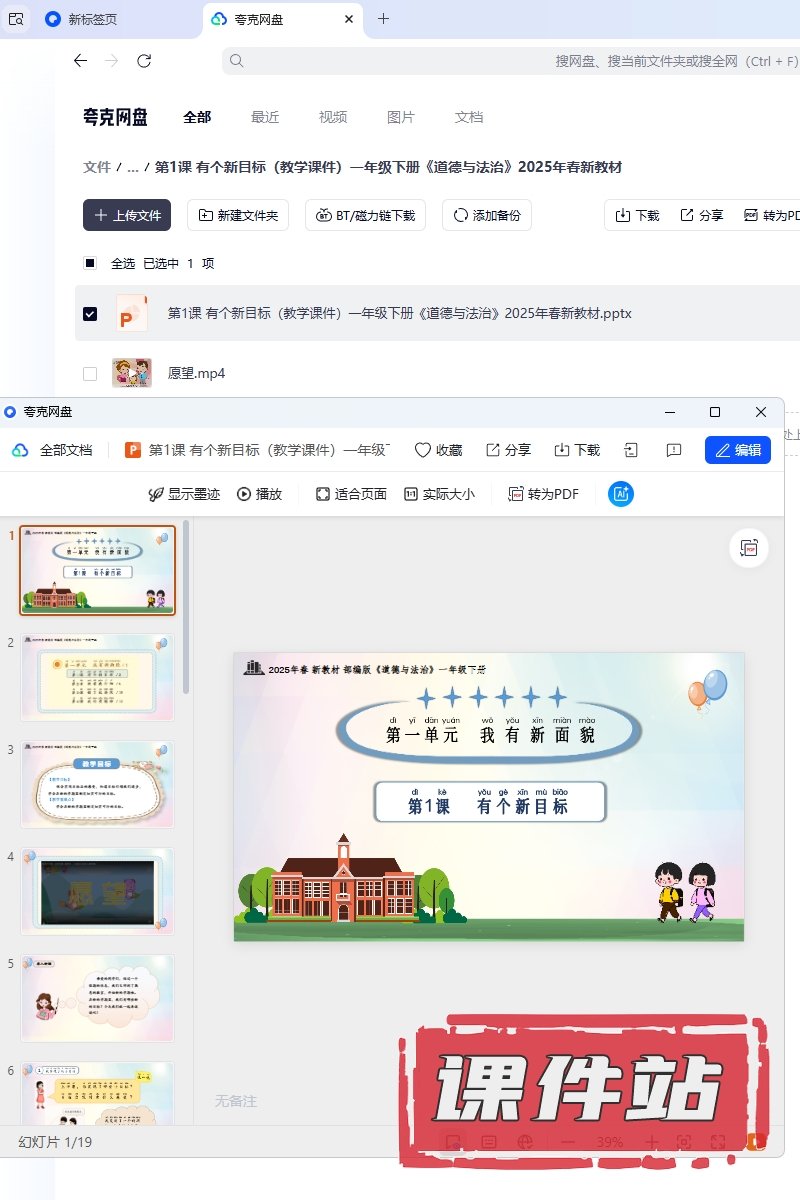Screen dimensions: 800x1200
Task: Expand the breadcrumb ellipsis path
Action: tap(133, 167)
